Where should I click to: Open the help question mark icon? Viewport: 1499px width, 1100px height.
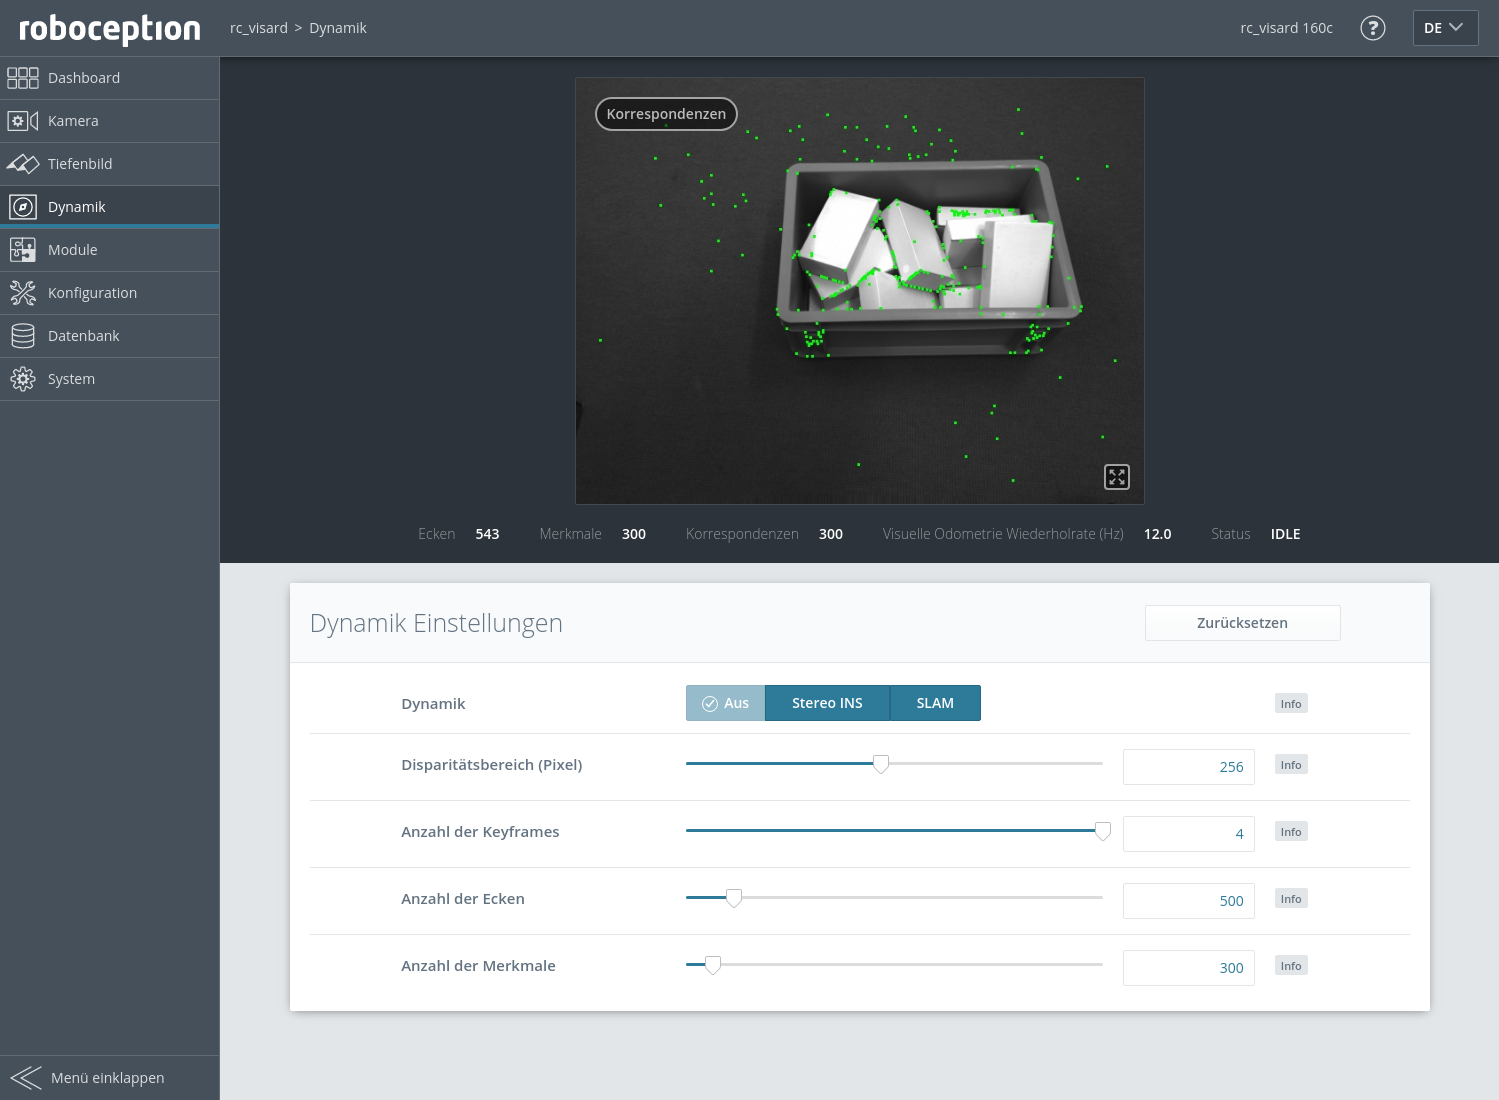pos(1373,28)
